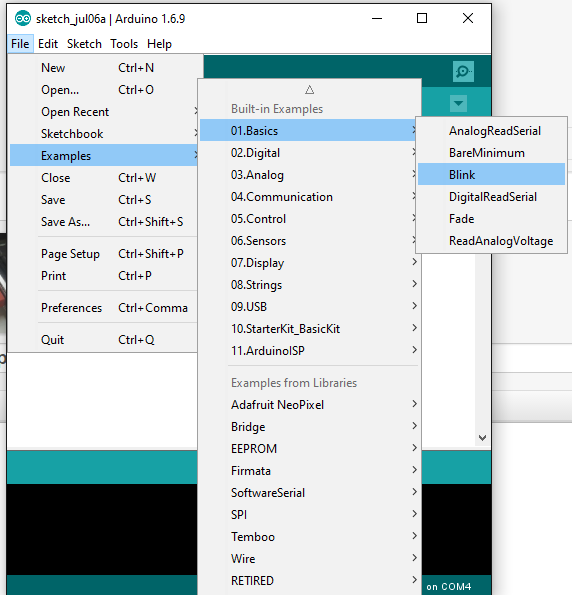Expand 04.Communication examples category
The width and height of the screenshot is (572, 595).
click(309, 197)
